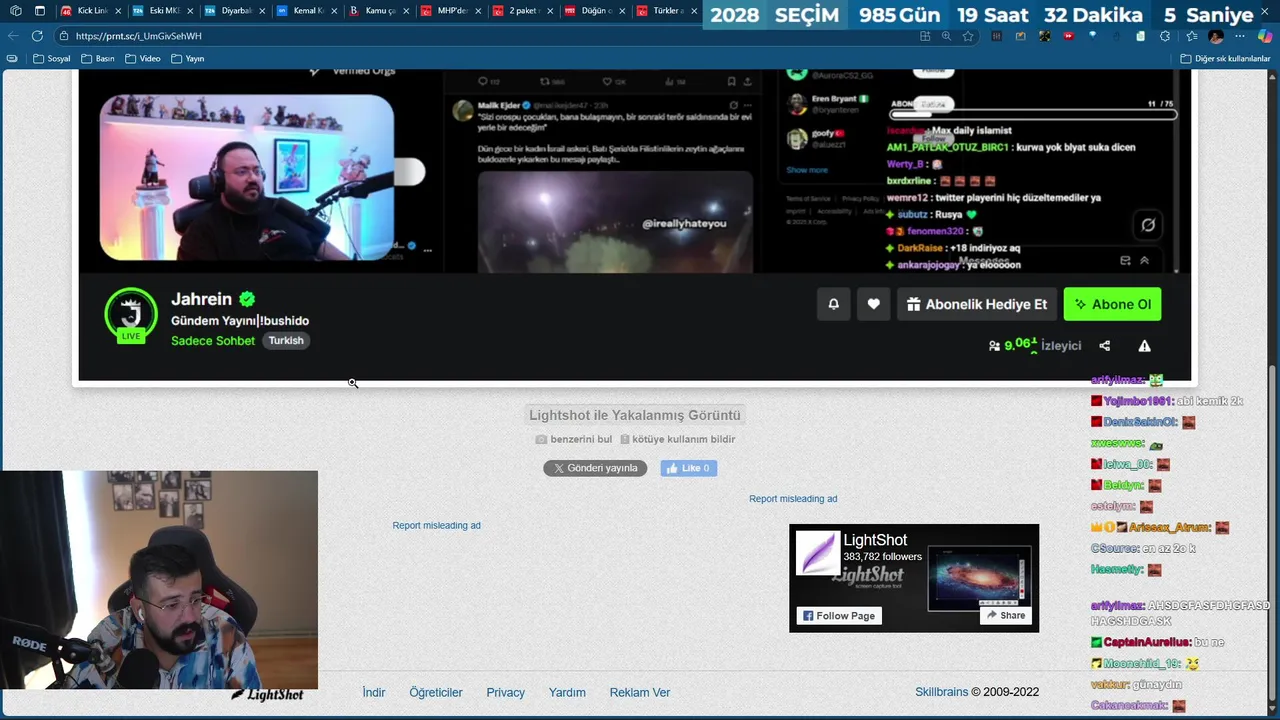
Task: Click the warning report triangle icon
Action: (1144, 346)
